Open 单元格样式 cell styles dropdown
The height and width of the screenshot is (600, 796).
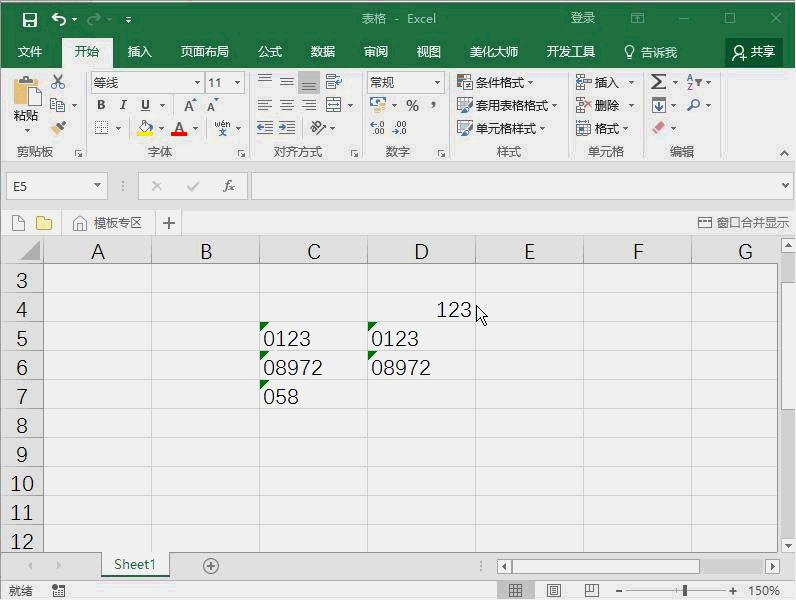tap(501, 128)
